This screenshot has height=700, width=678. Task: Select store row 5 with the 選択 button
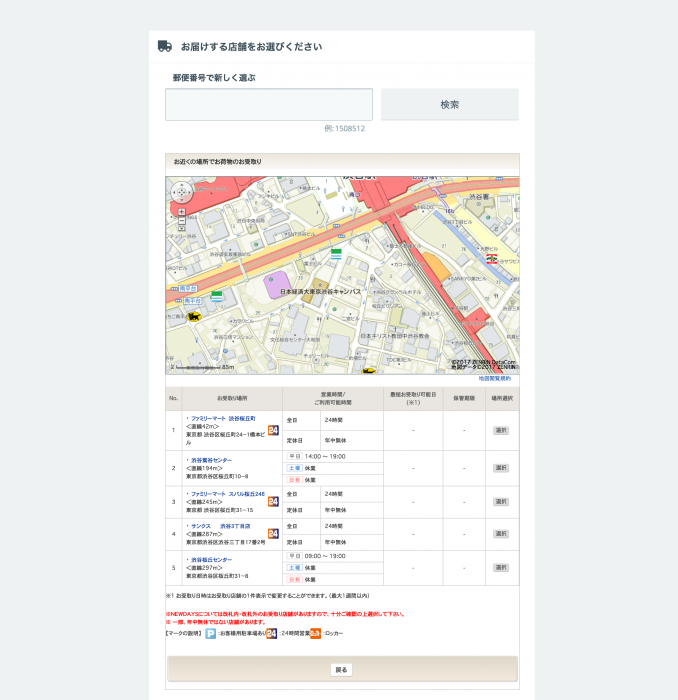(501, 568)
